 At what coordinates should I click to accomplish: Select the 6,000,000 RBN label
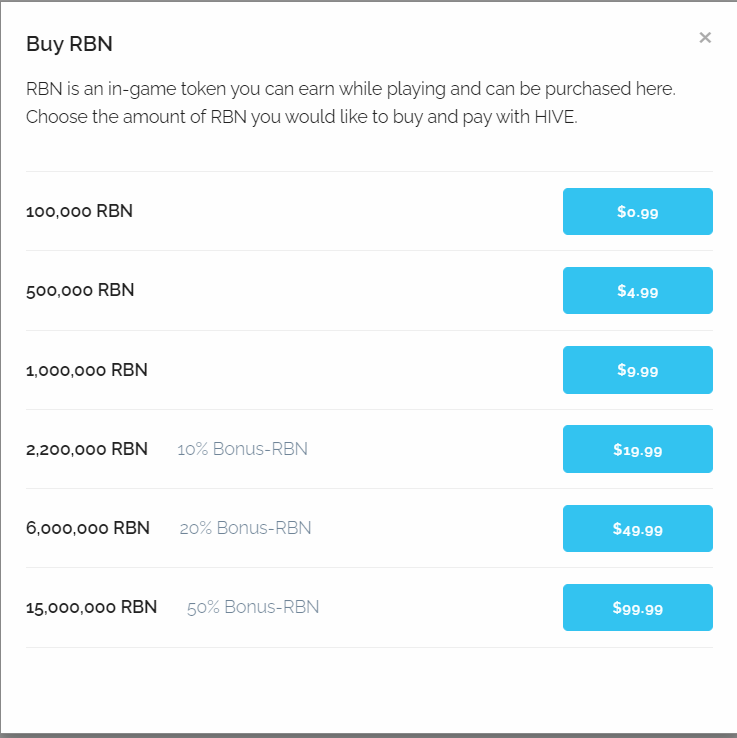point(88,528)
